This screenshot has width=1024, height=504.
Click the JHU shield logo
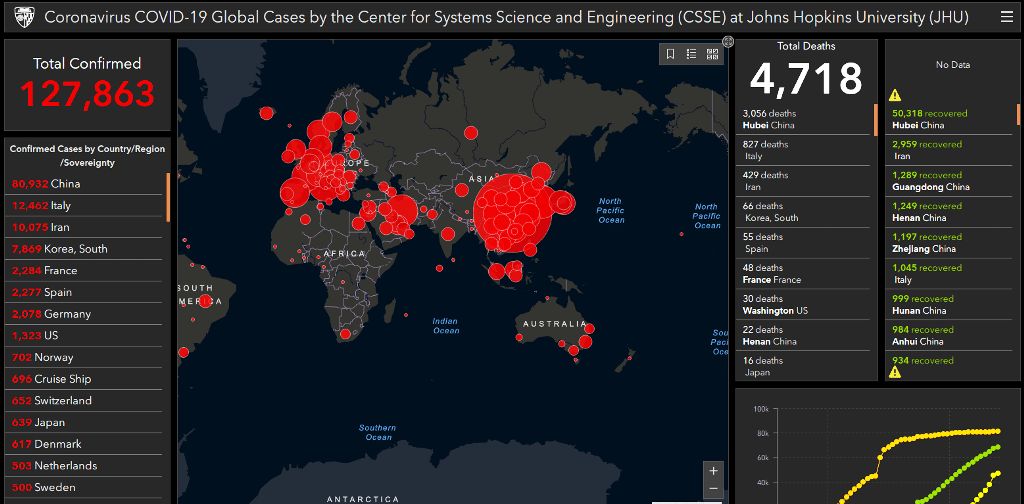[24, 17]
